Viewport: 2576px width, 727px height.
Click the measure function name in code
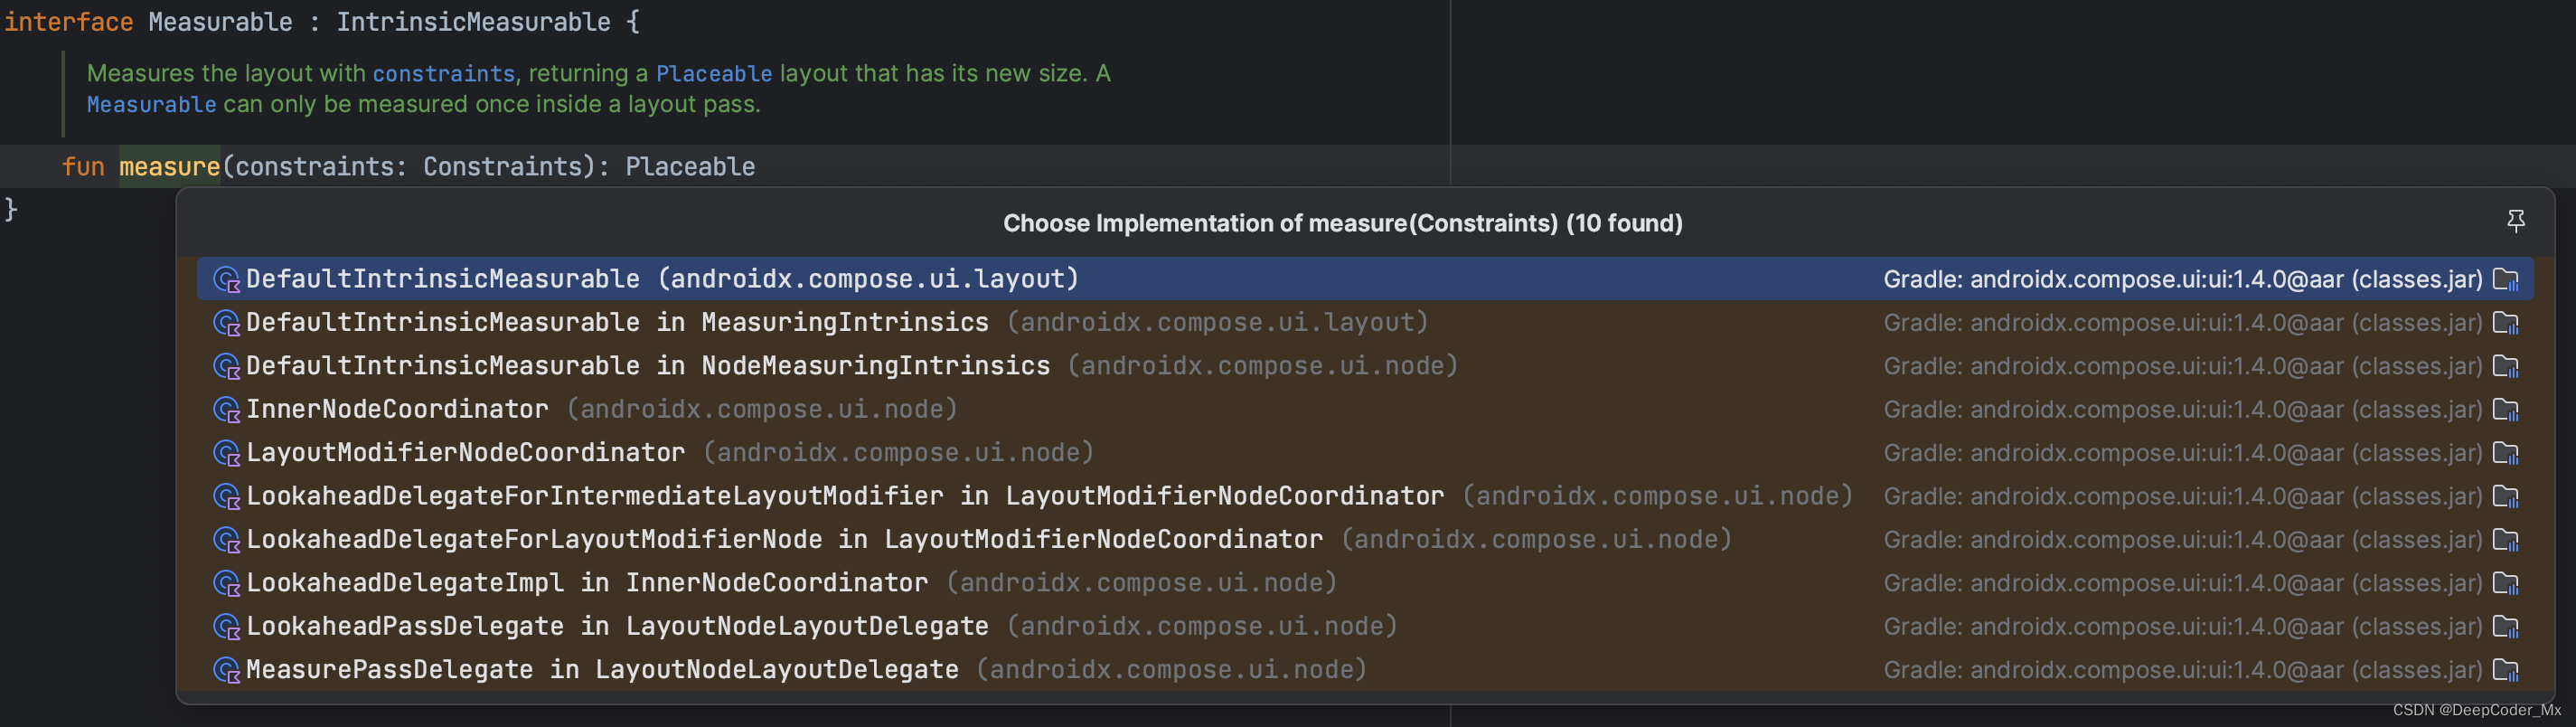pyautogui.click(x=169, y=166)
